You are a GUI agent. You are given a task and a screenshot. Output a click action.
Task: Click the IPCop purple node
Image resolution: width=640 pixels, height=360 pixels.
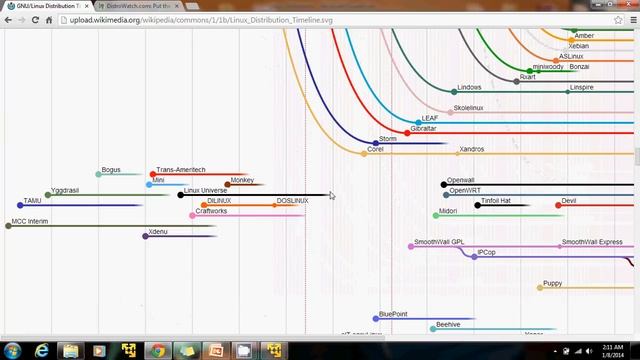click(474, 257)
